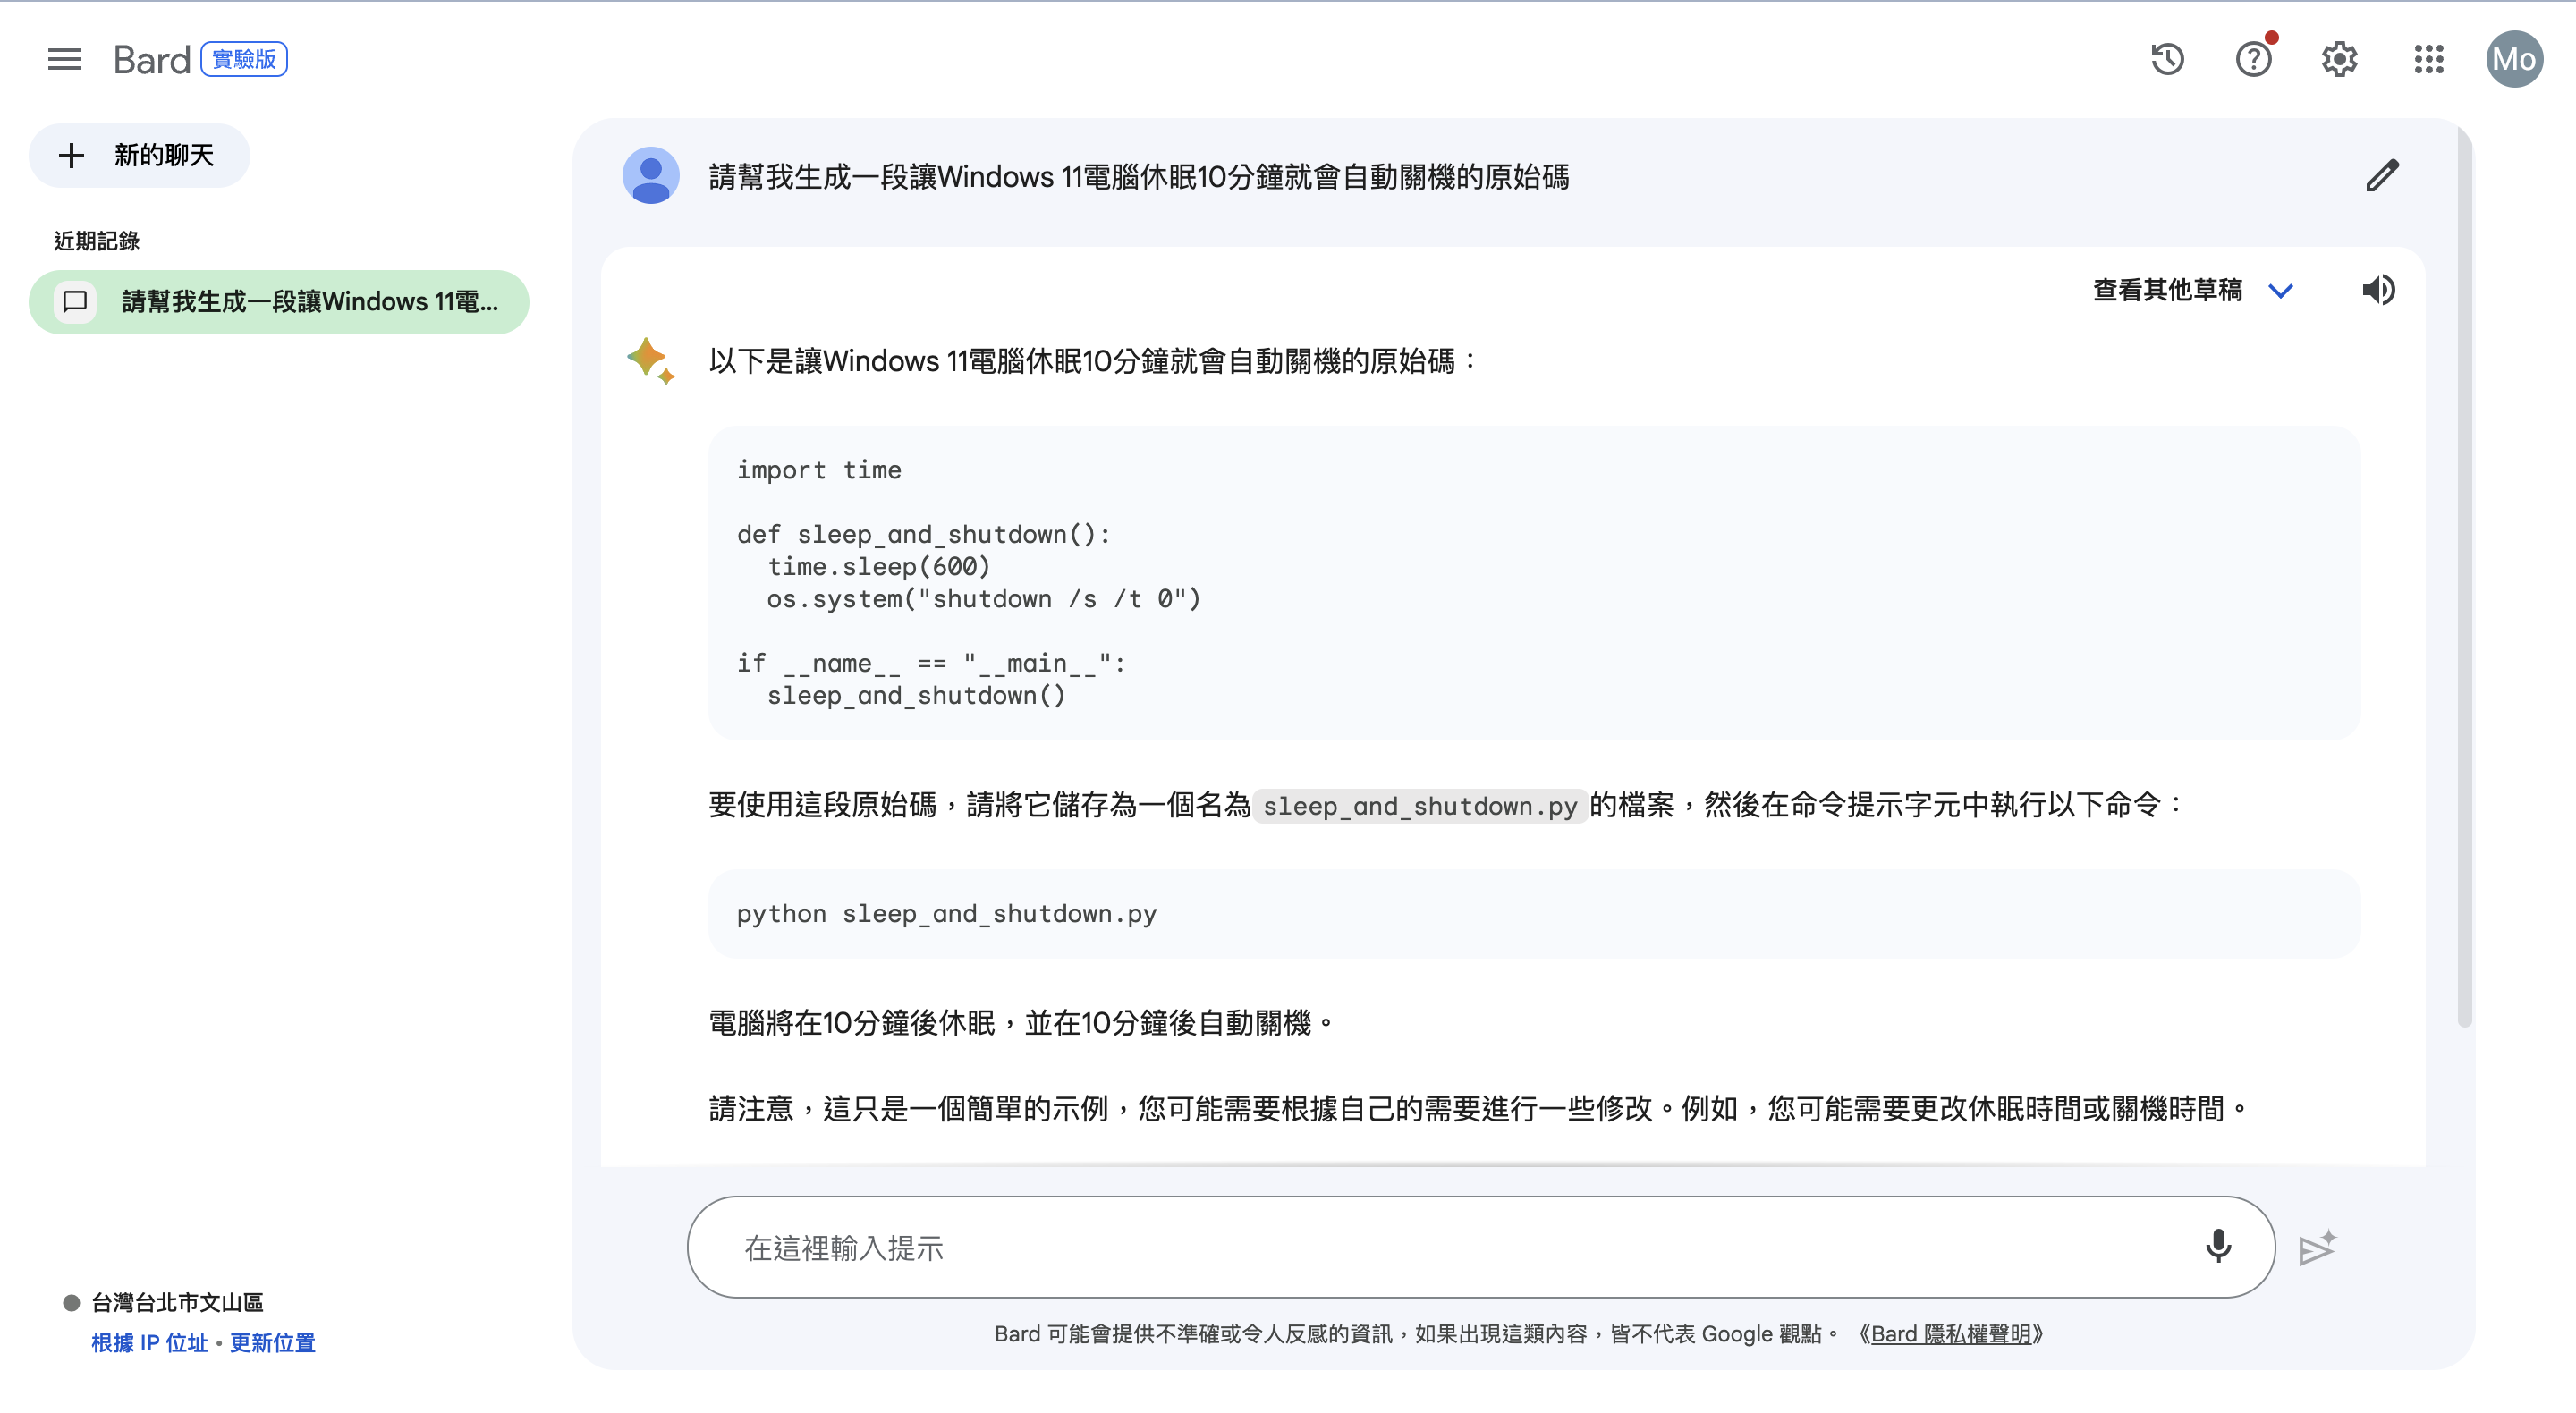Open the help question mark icon
The image size is (2576, 1413).
tap(2253, 59)
